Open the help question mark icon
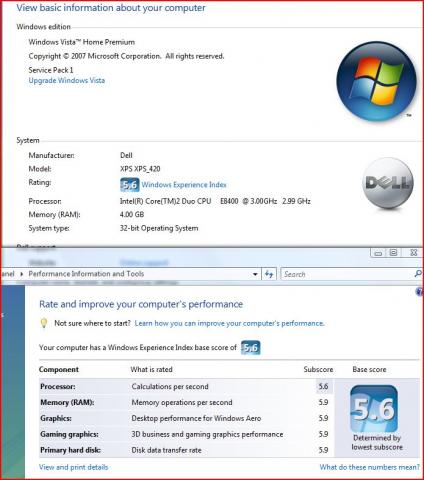Image resolution: width=424 pixels, height=480 pixels. tap(420, 292)
